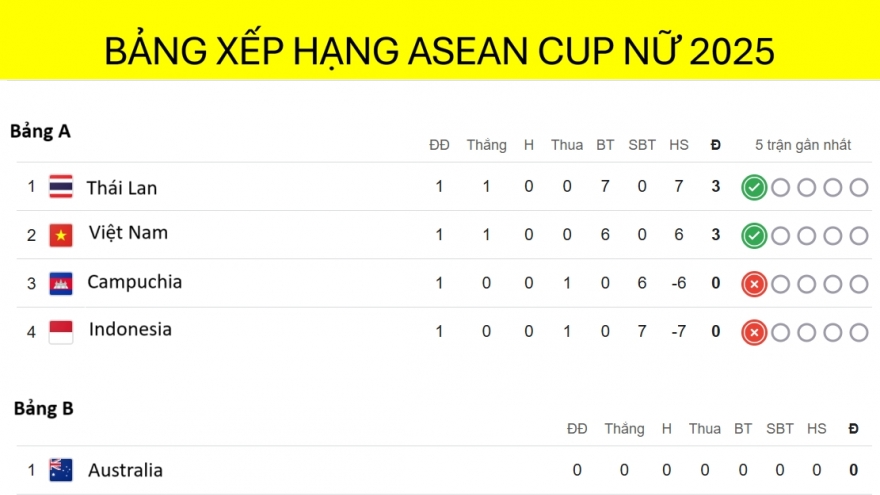Image resolution: width=880 pixels, height=495 pixels.
Task: Click the Thailand flag icon
Action: 61,187
